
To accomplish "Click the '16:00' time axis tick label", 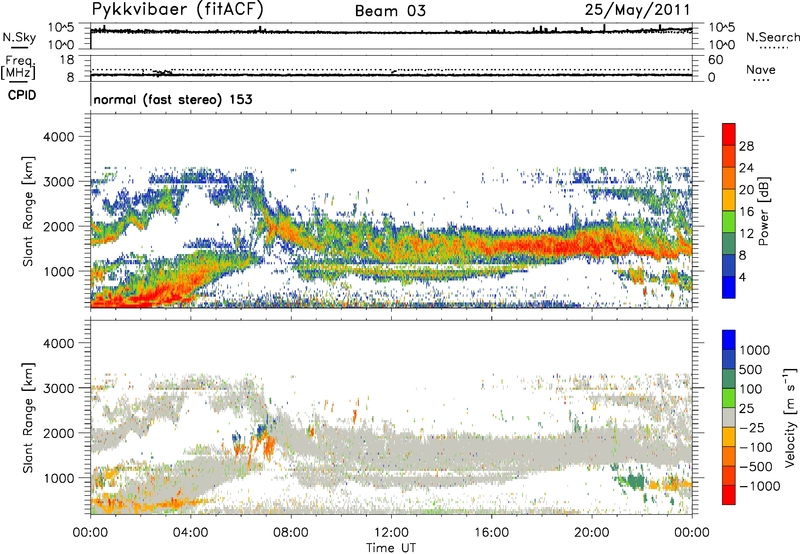I will [491, 533].
